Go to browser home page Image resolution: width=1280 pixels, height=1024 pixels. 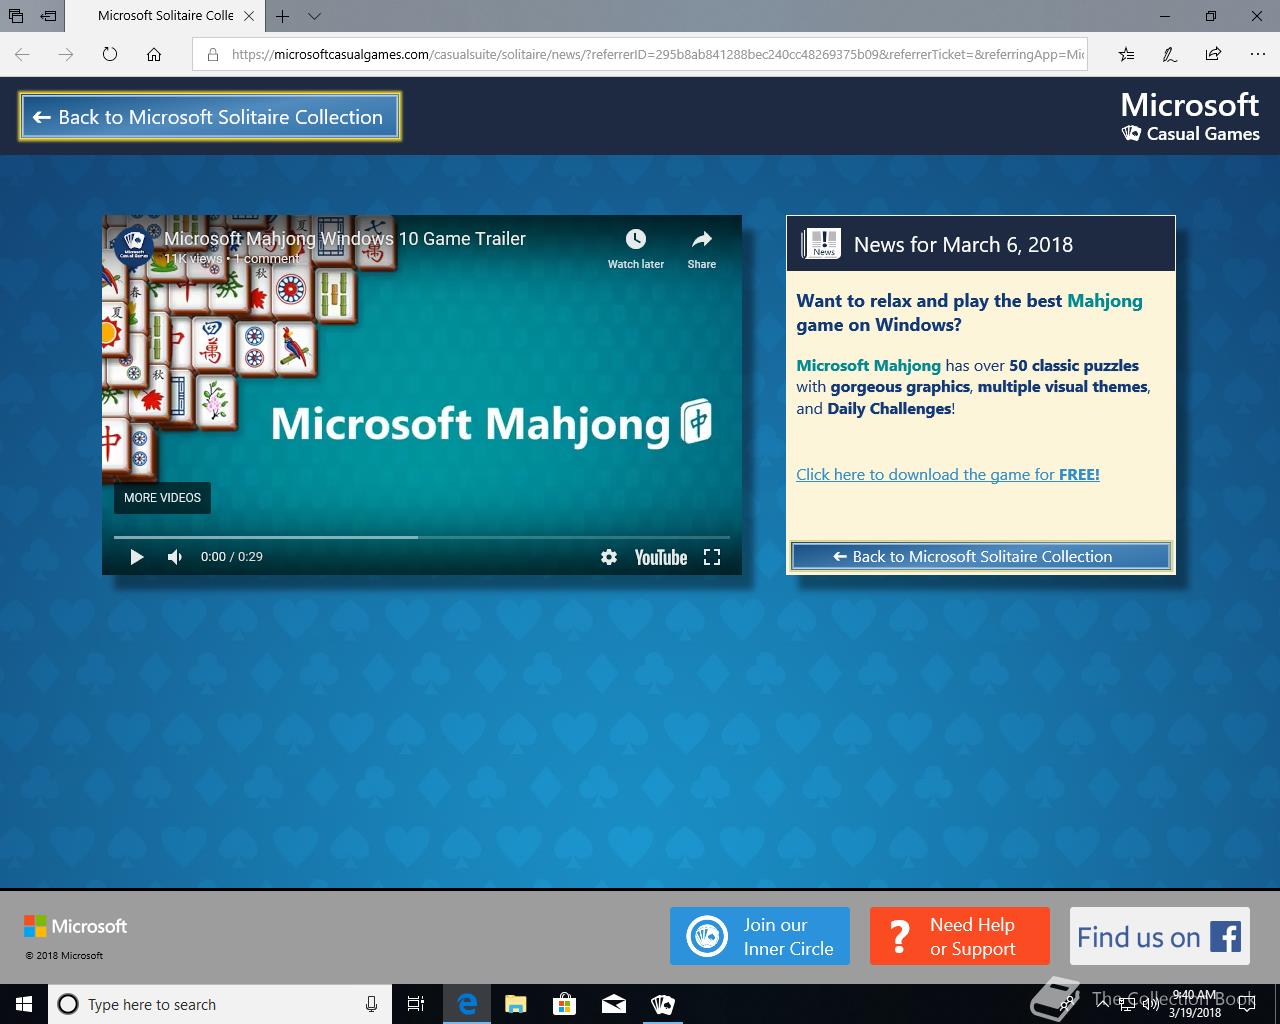click(x=154, y=54)
